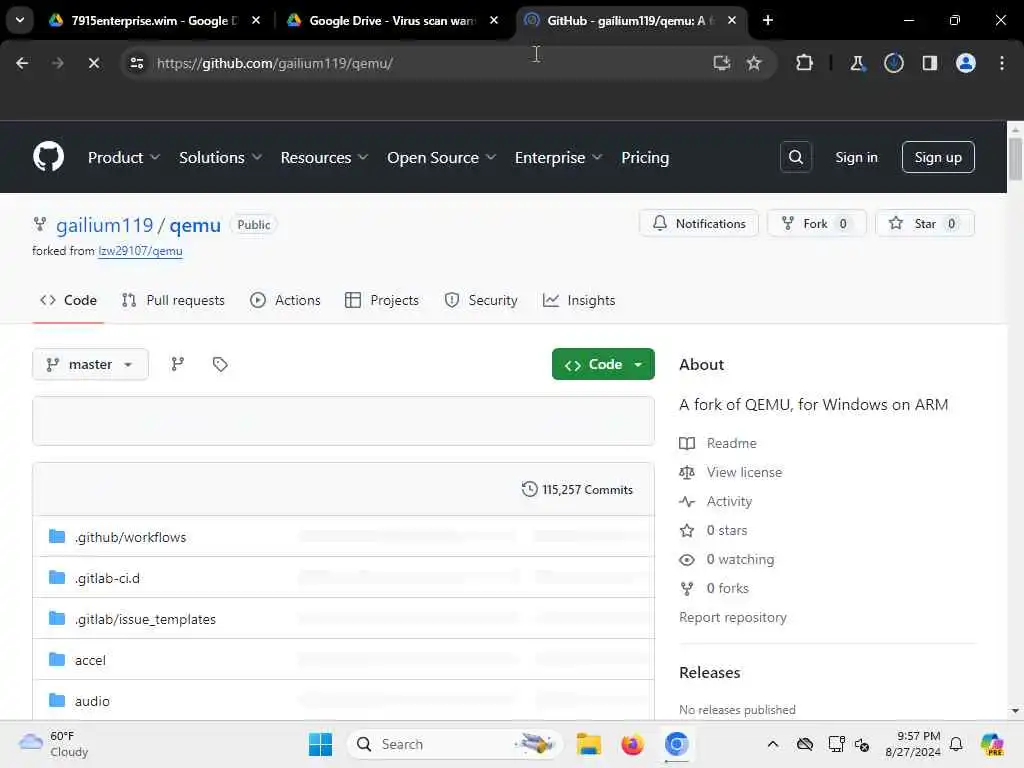This screenshot has height=768, width=1024.
Task: Click the install app icon in the address bar
Action: pos(721,63)
